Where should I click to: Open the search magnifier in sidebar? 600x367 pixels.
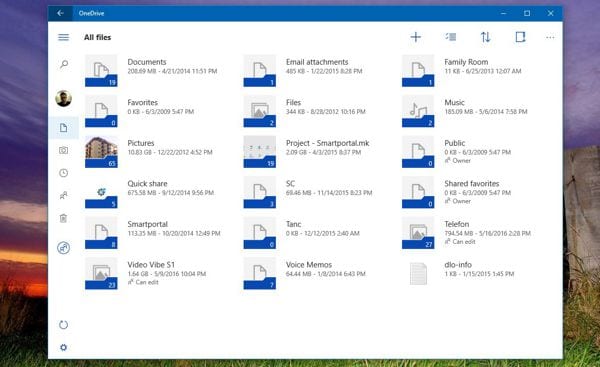(64, 64)
